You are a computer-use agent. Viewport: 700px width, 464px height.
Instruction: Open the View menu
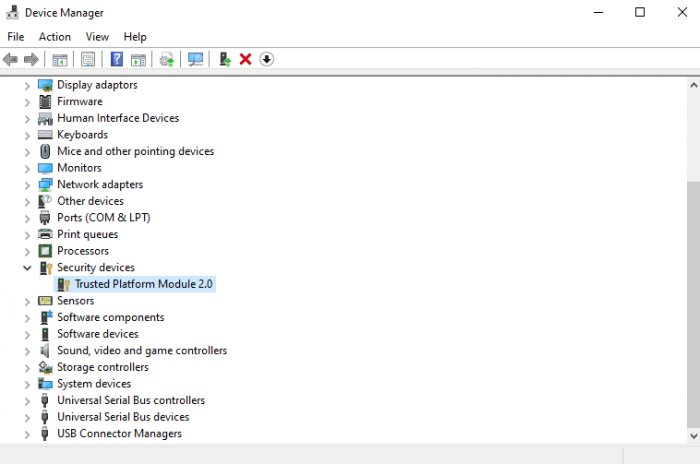pos(97,37)
